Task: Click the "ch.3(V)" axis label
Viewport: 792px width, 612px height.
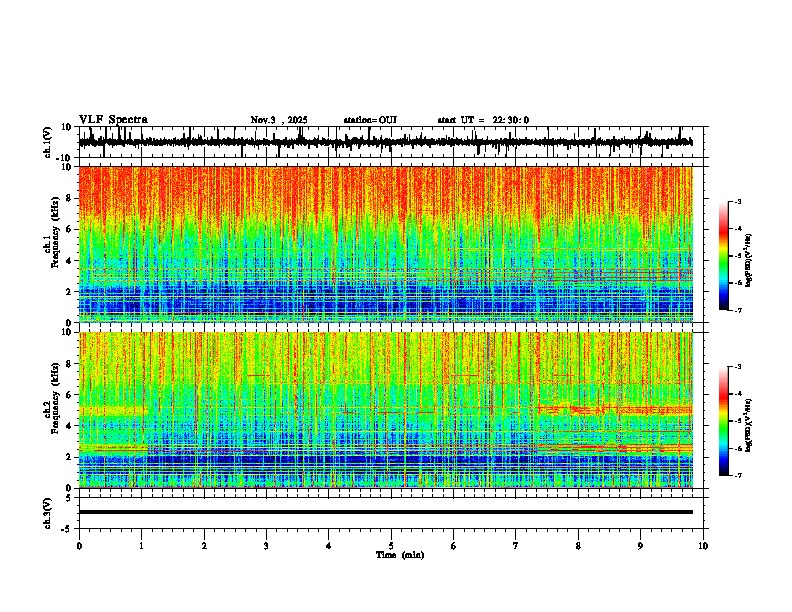Action: point(48,513)
